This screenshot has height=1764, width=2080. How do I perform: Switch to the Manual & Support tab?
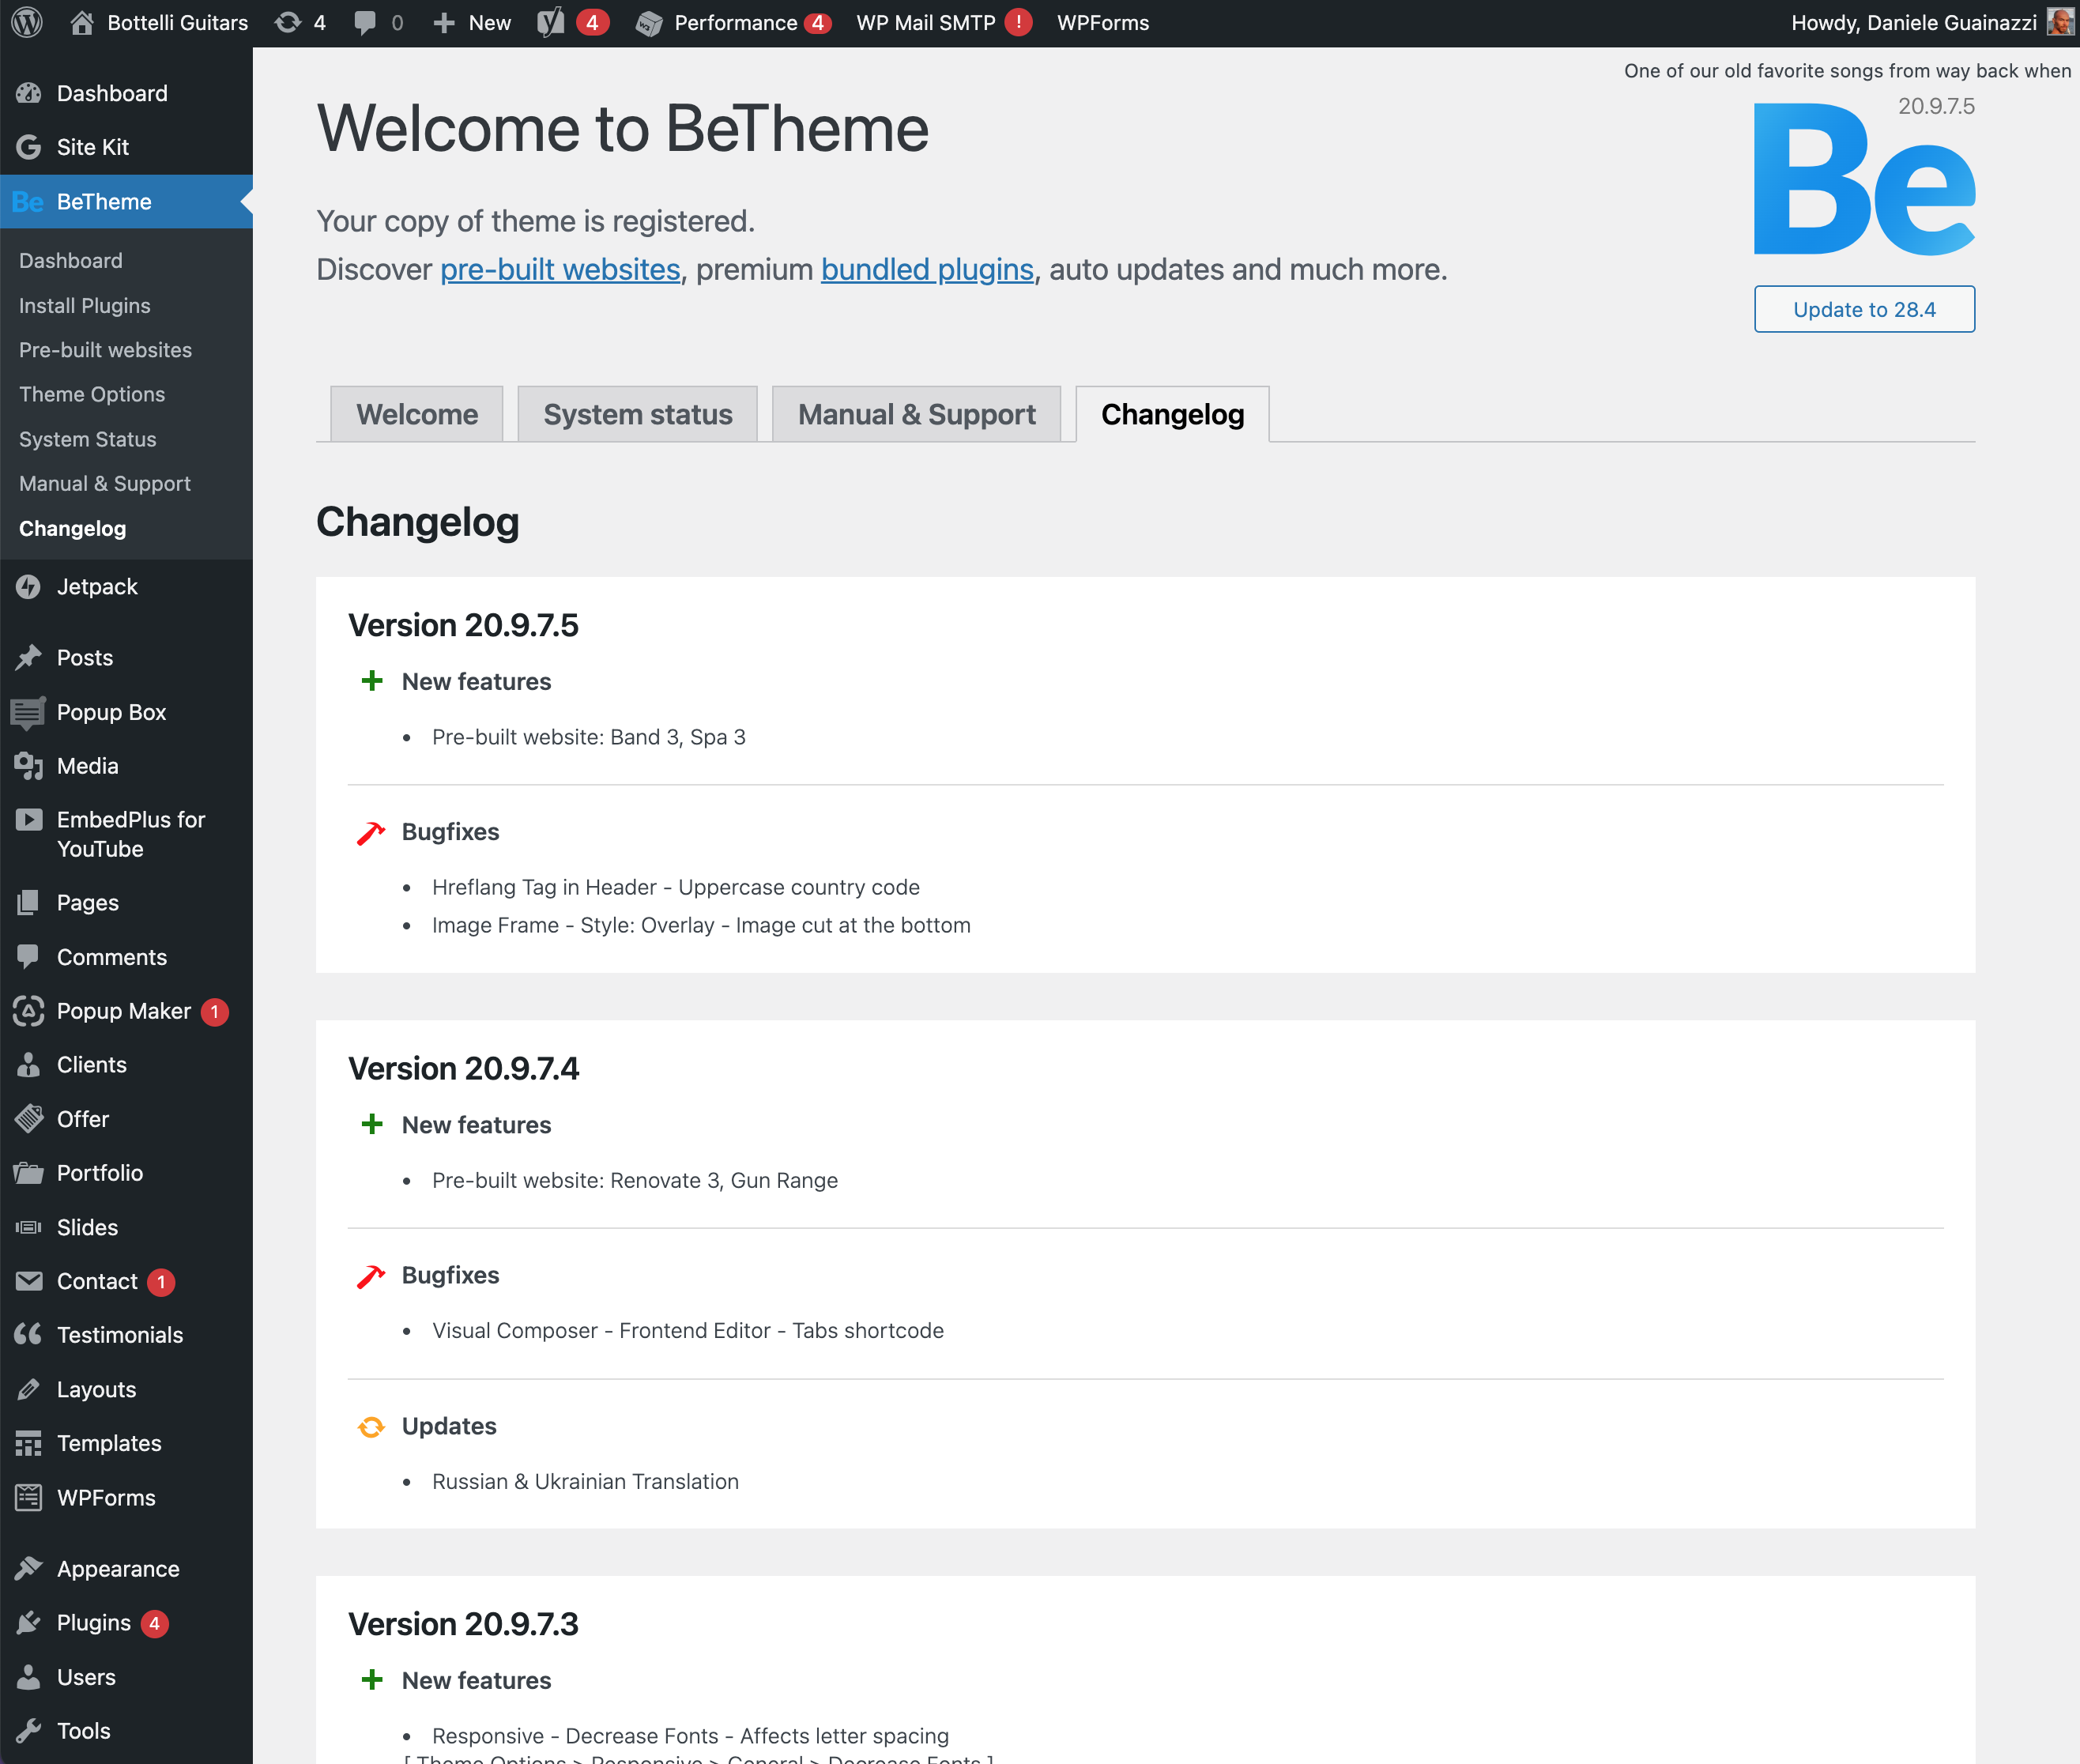[916, 414]
